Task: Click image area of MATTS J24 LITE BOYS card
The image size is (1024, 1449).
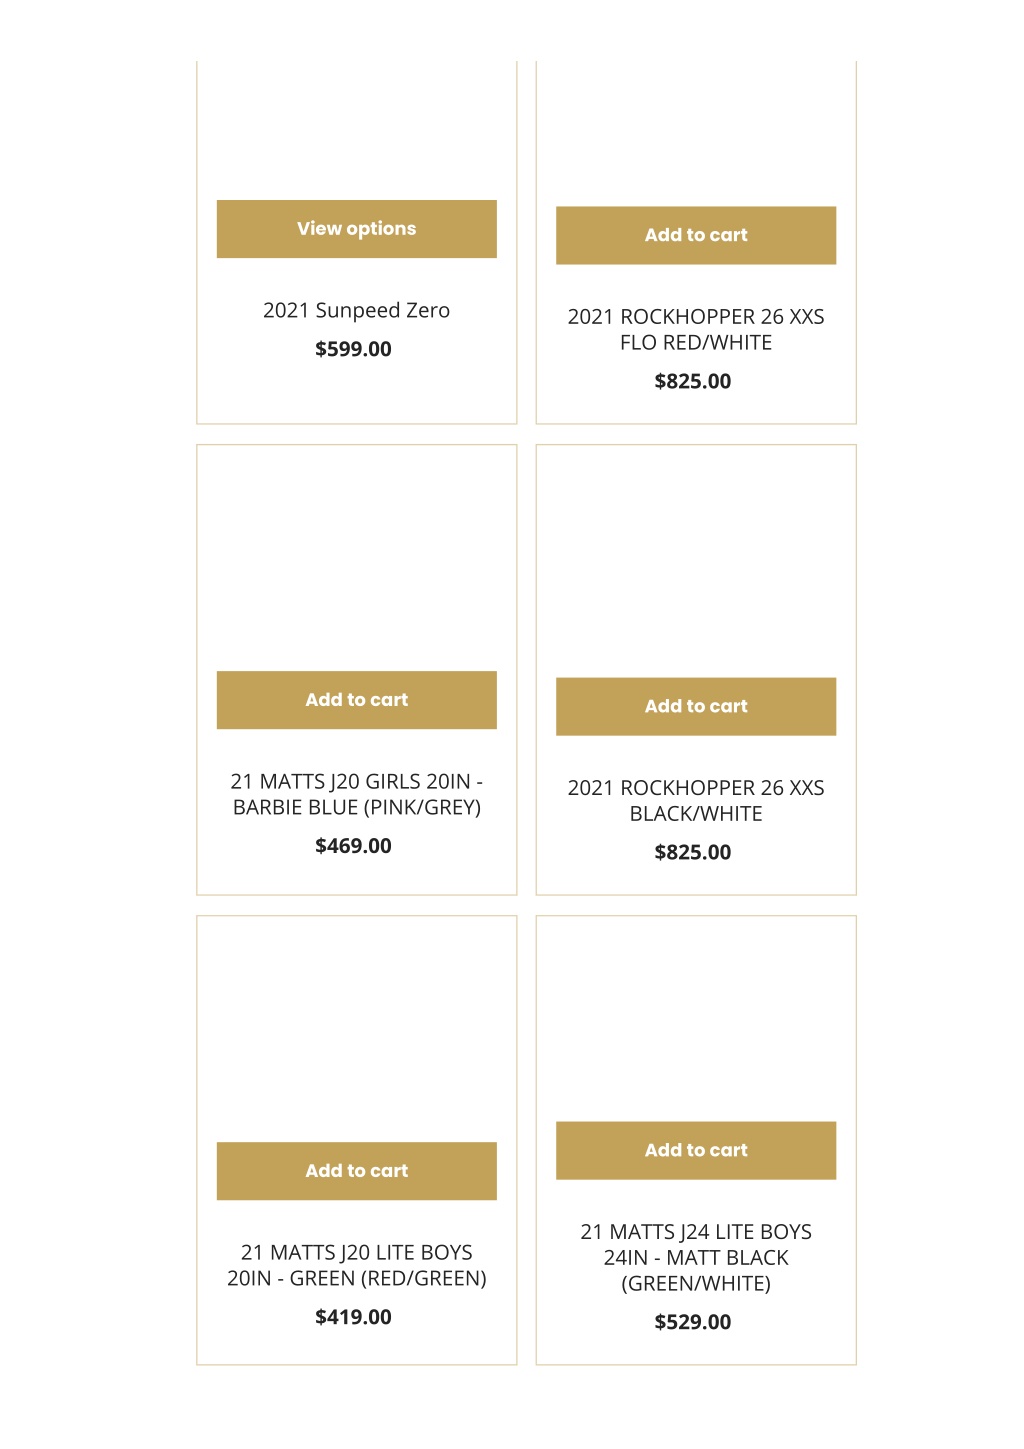Action: 696,1018
